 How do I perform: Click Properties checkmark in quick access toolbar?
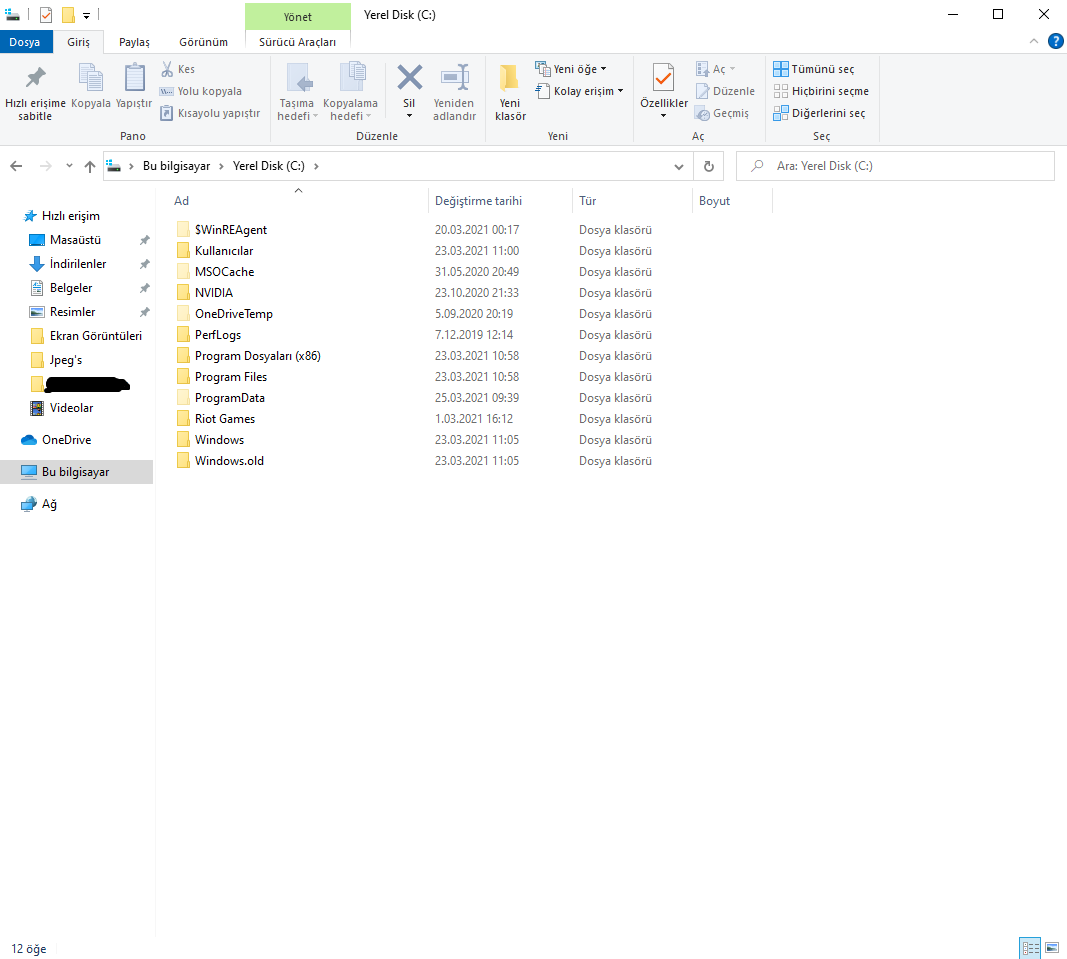[46, 15]
